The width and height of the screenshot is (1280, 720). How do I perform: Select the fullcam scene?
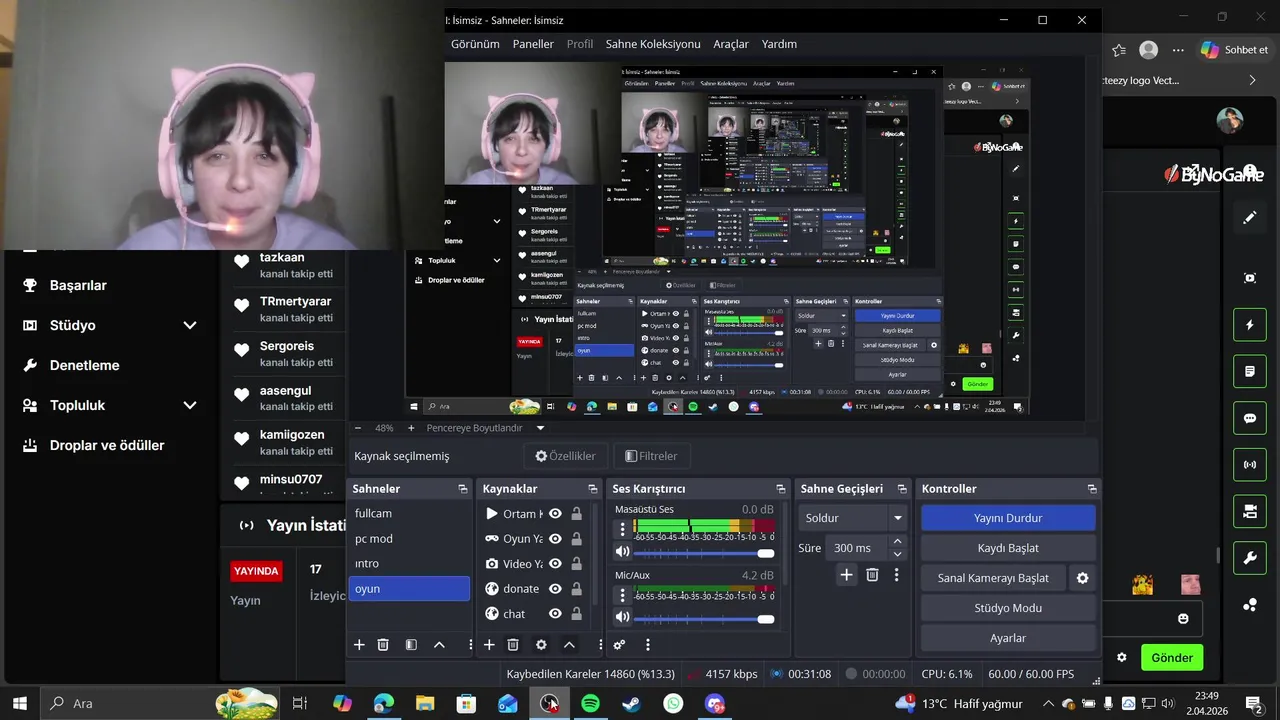coord(408,514)
